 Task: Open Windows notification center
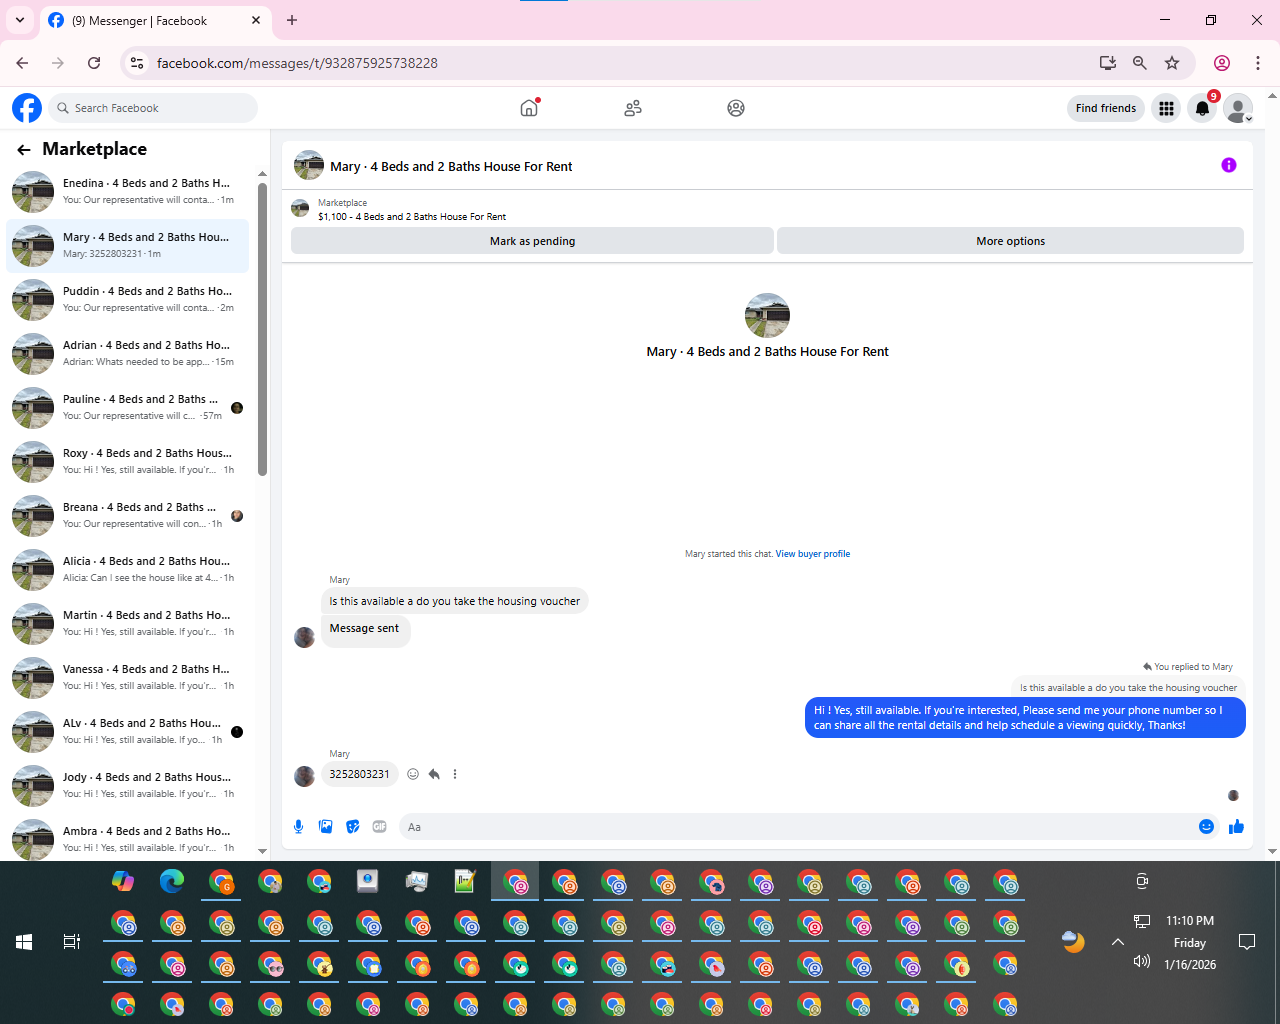tap(1247, 942)
